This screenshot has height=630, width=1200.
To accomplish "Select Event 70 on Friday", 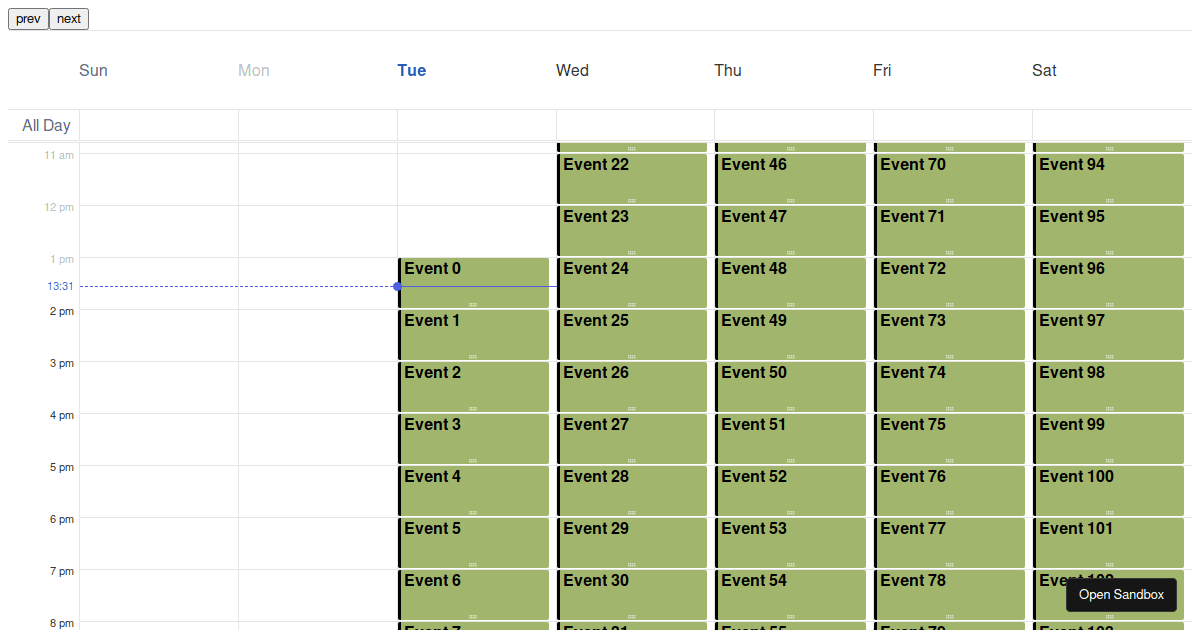I will [x=949, y=178].
